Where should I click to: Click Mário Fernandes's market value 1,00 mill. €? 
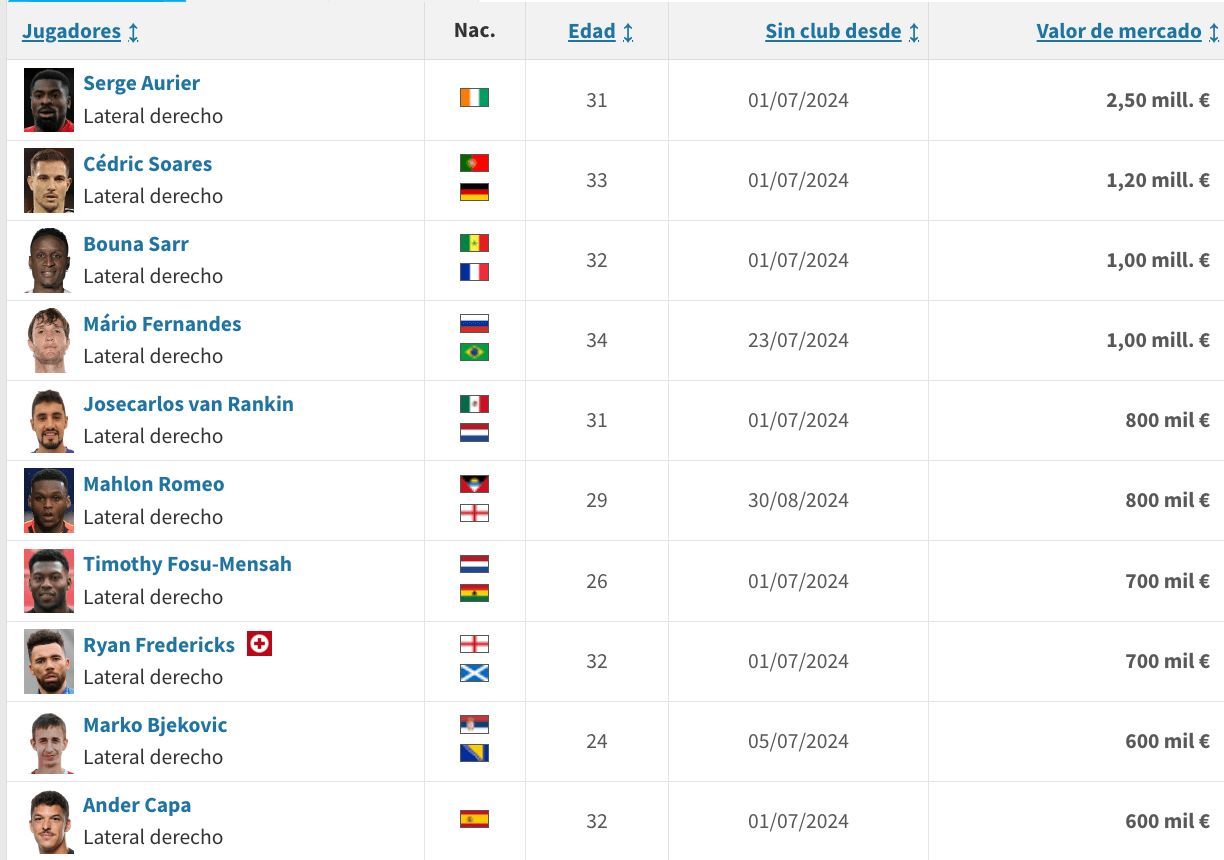[x=1157, y=340]
